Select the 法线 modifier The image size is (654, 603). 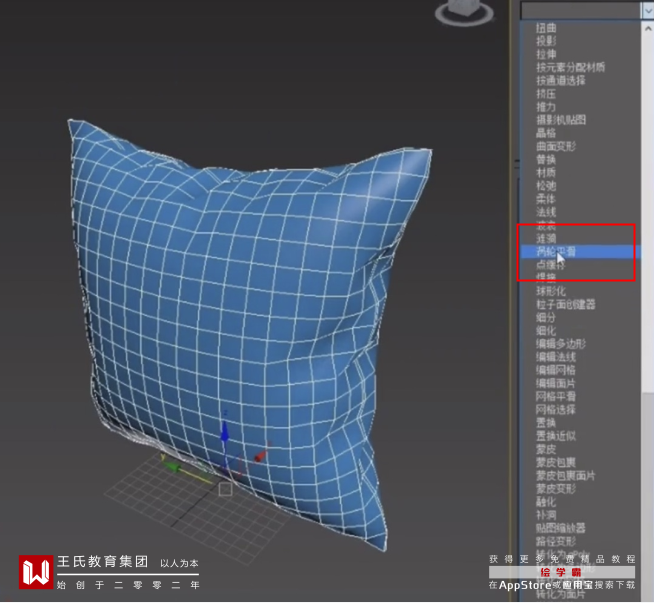(546, 212)
